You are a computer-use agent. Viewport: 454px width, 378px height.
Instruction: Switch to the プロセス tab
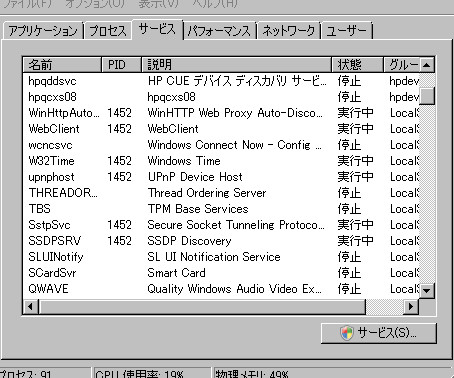point(108,31)
